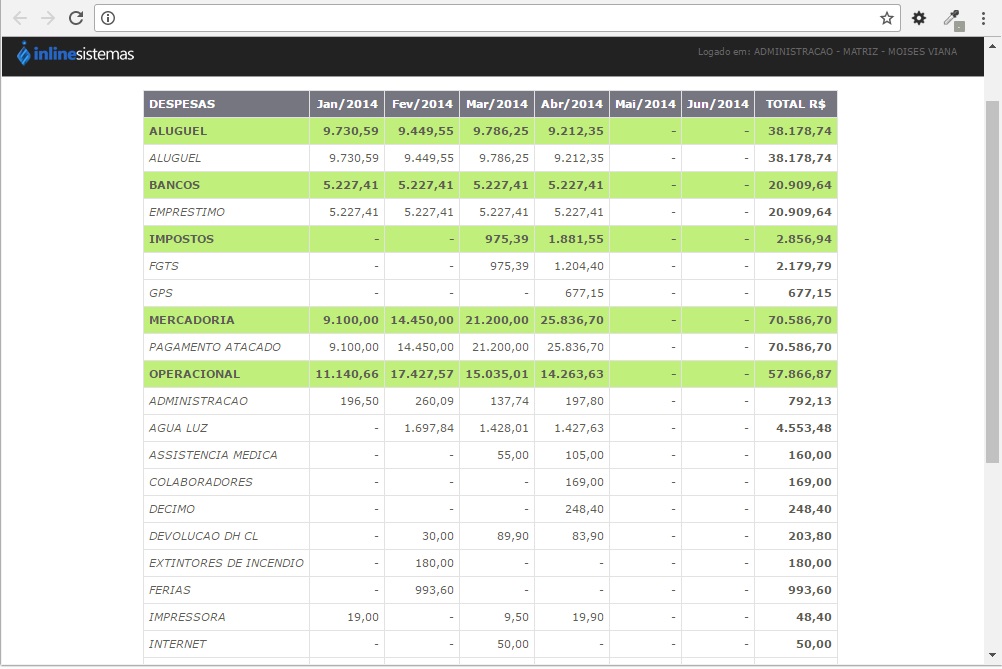Click the green ALUGUEL category row label
The height and width of the screenshot is (669, 1002).
(178, 131)
